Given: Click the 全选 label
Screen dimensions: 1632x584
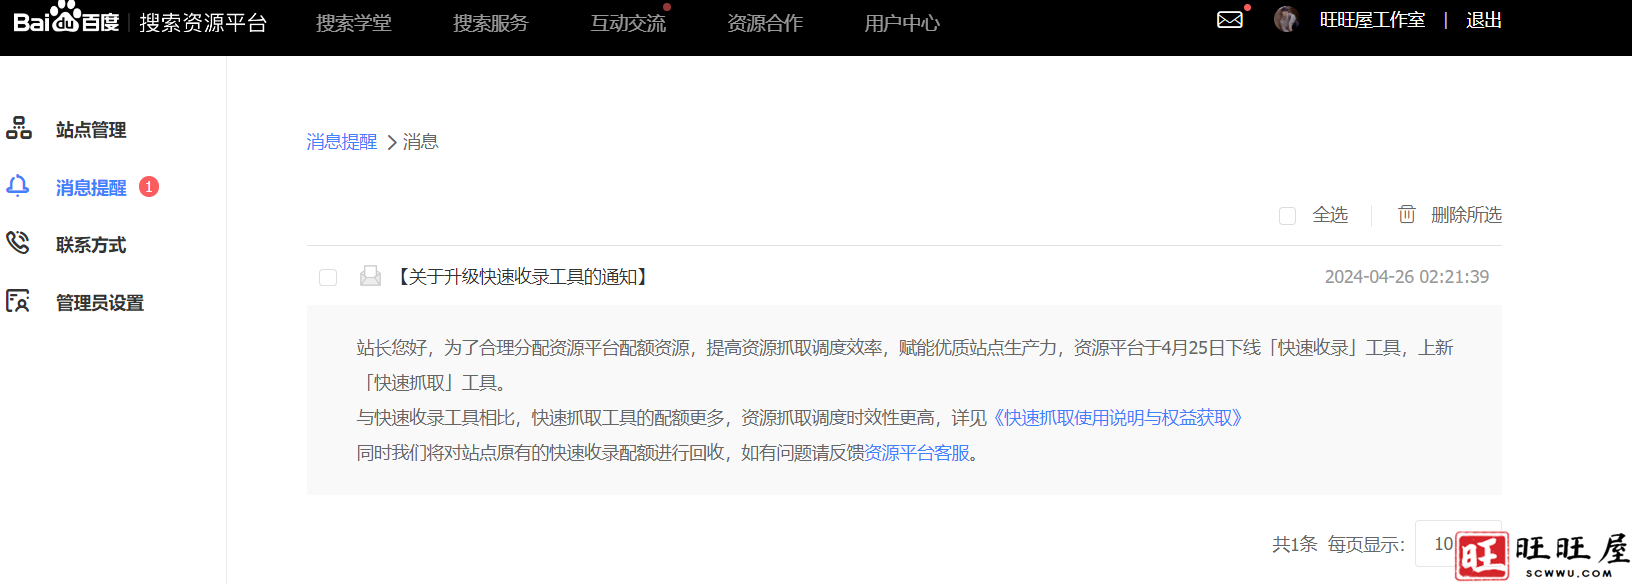Looking at the screenshot, I should click(1330, 215).
